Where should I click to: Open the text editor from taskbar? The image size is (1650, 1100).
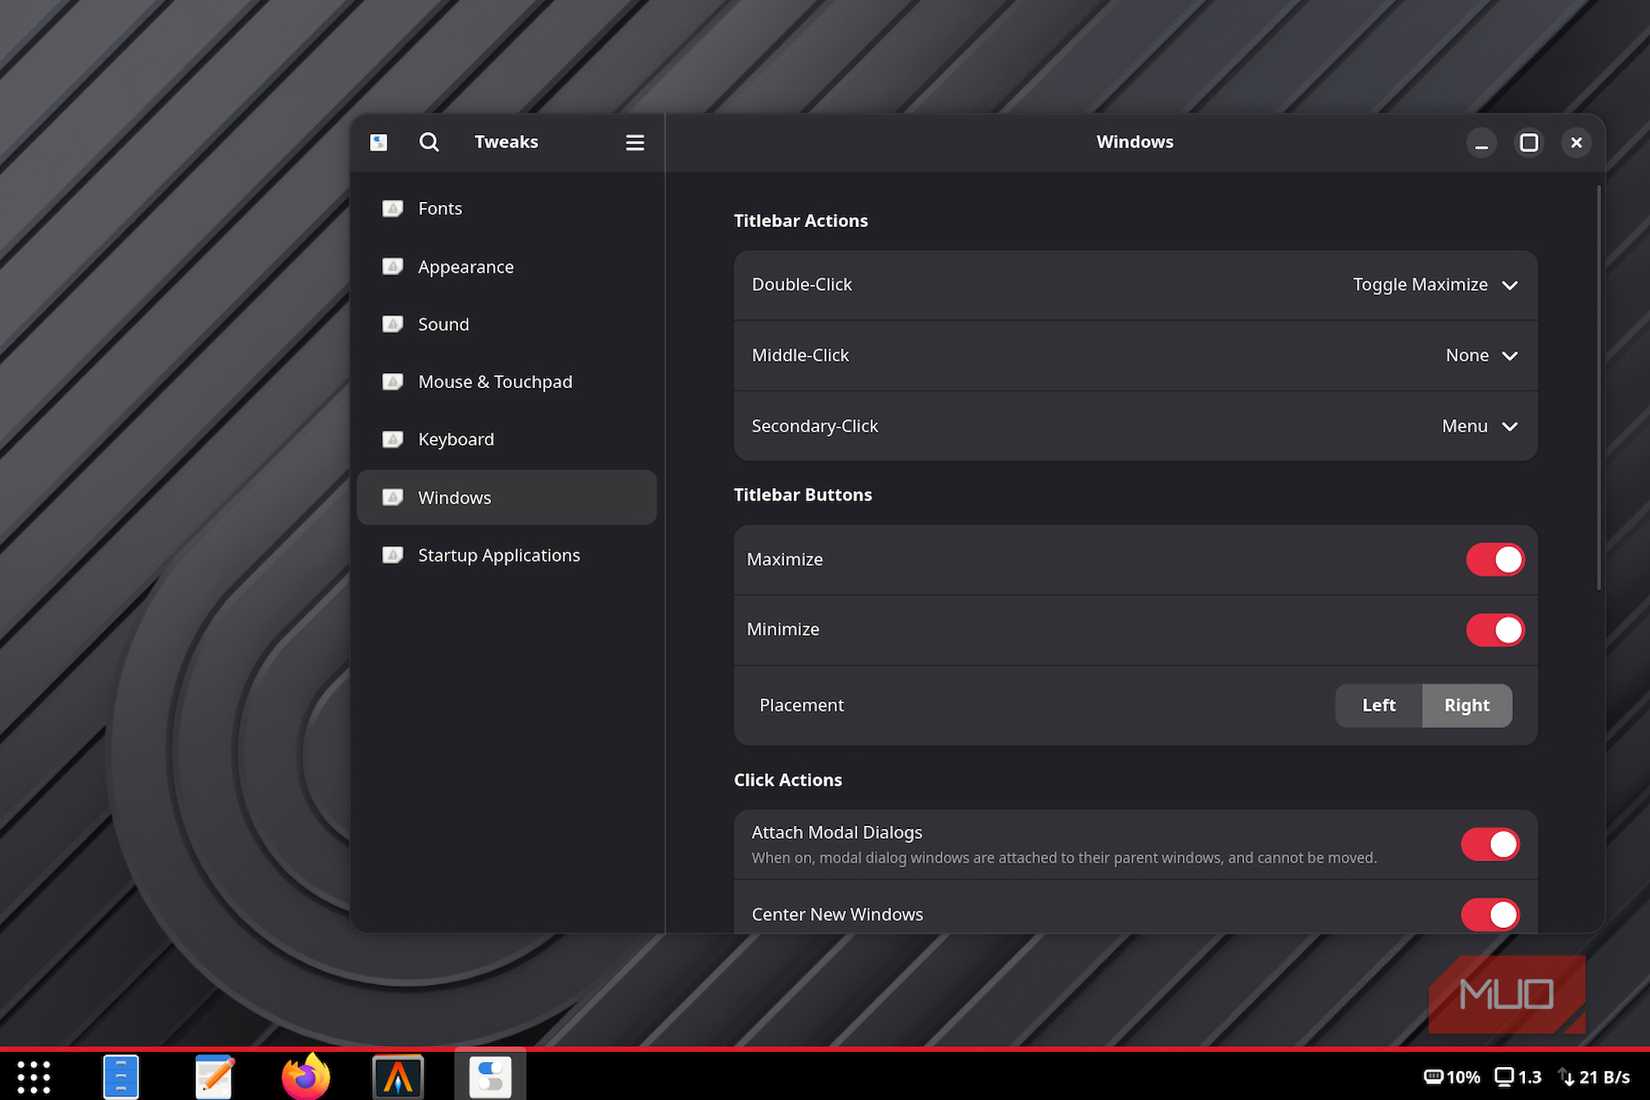pyautogui.click(x=214, y=1077)
